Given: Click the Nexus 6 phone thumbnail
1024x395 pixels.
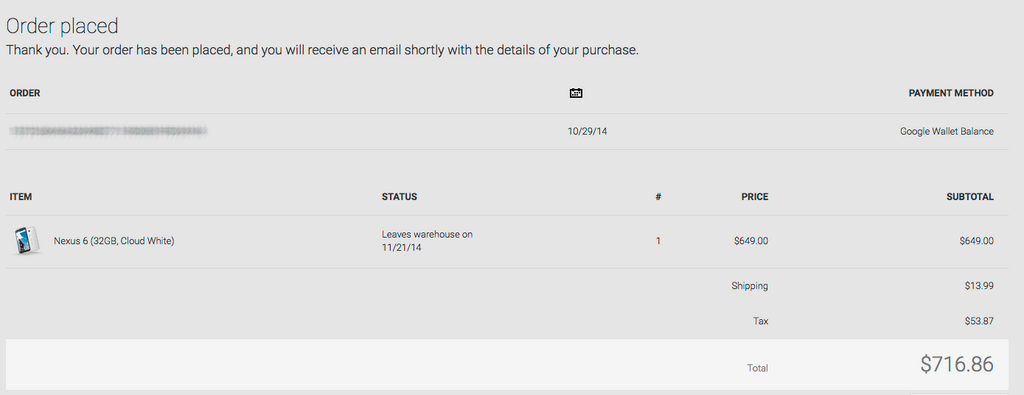Looking at the screenshot, I should [x=27, y=240].
